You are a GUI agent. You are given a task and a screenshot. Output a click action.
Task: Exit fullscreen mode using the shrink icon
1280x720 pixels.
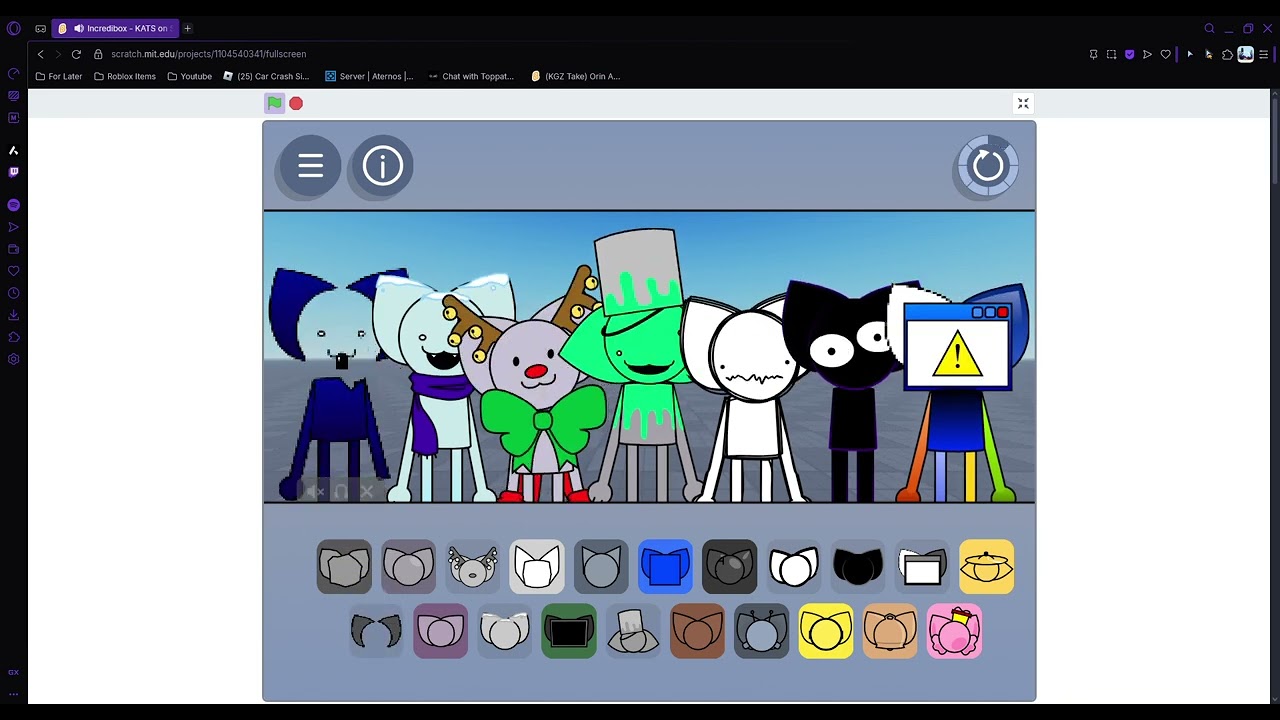[x=1023, y=103]
